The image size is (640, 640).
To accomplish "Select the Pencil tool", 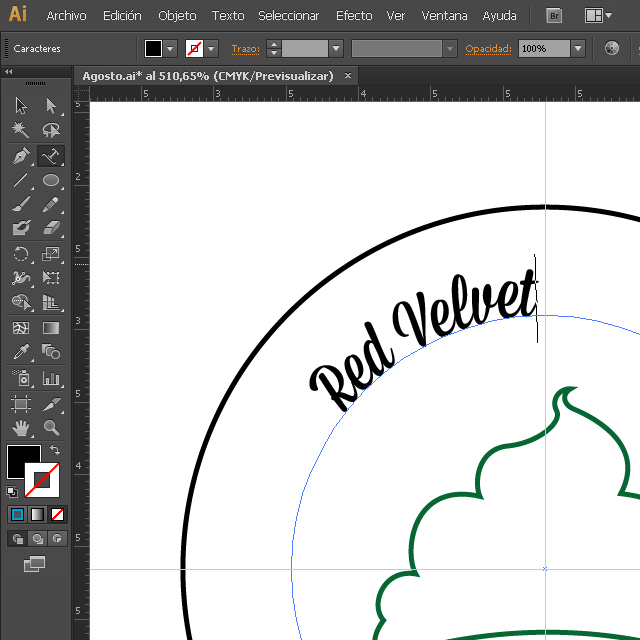I will click(51, 204).
